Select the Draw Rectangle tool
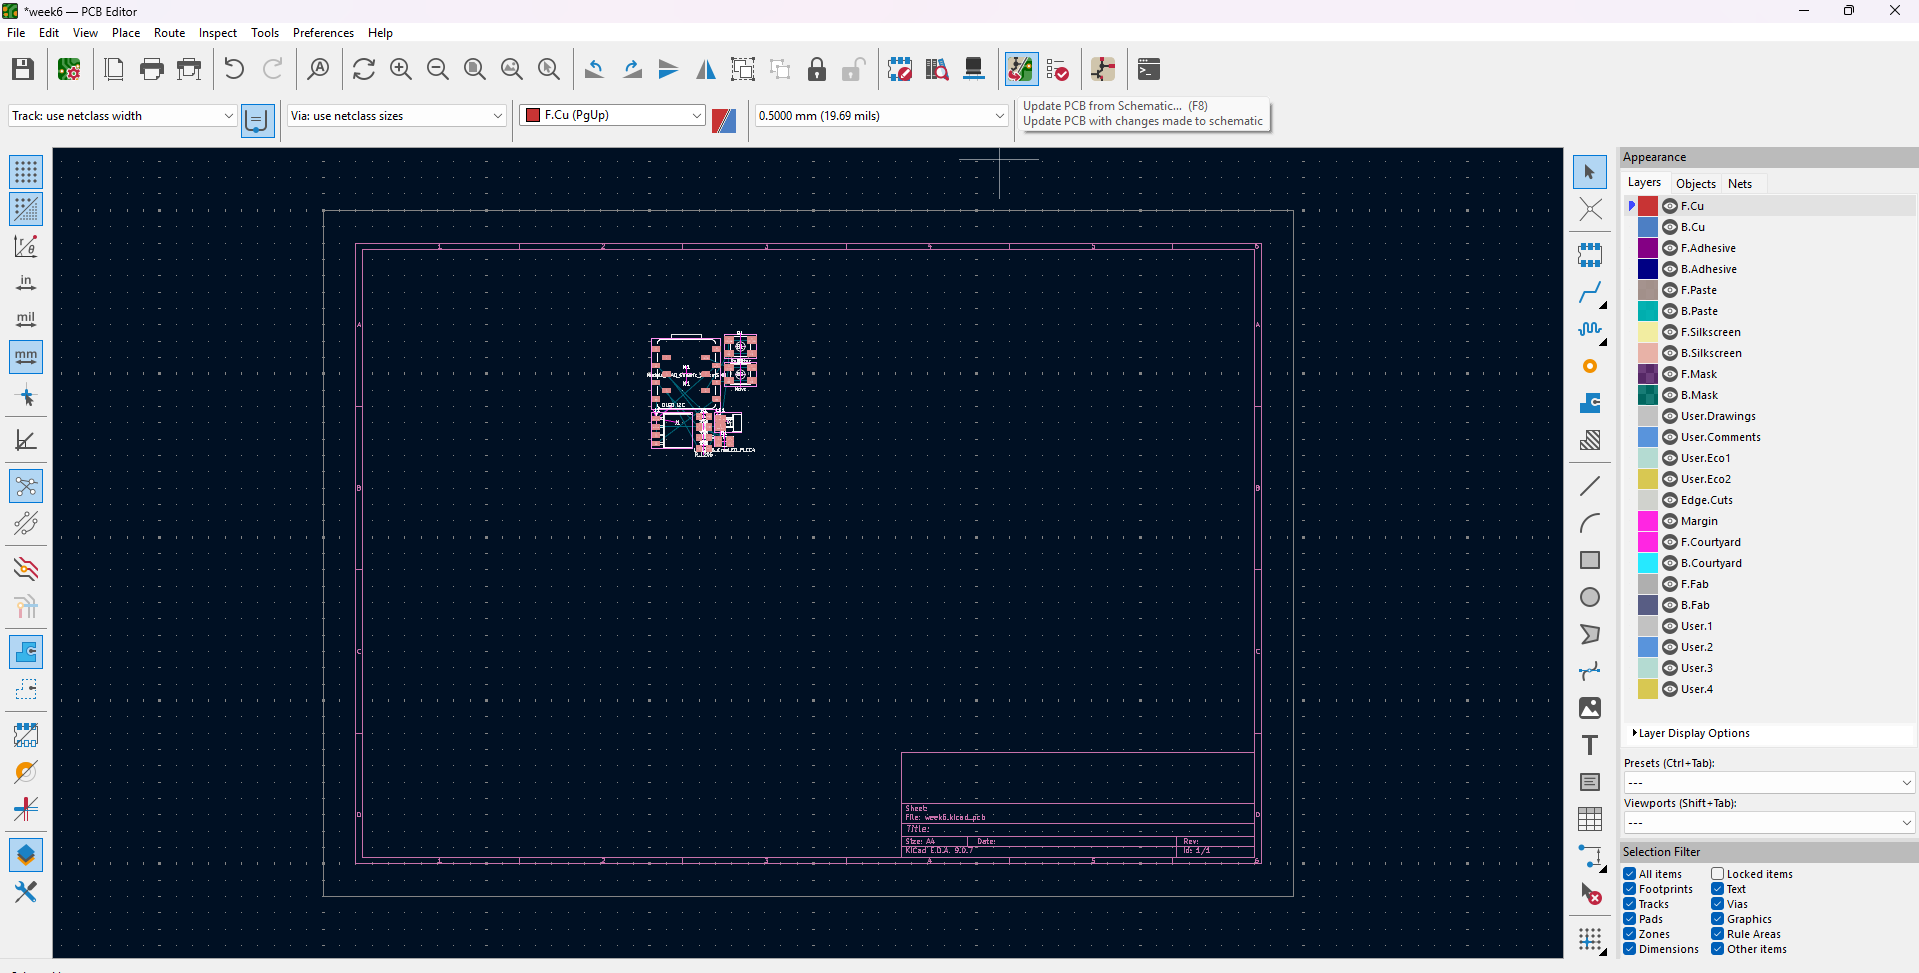 coord(1589,560)
